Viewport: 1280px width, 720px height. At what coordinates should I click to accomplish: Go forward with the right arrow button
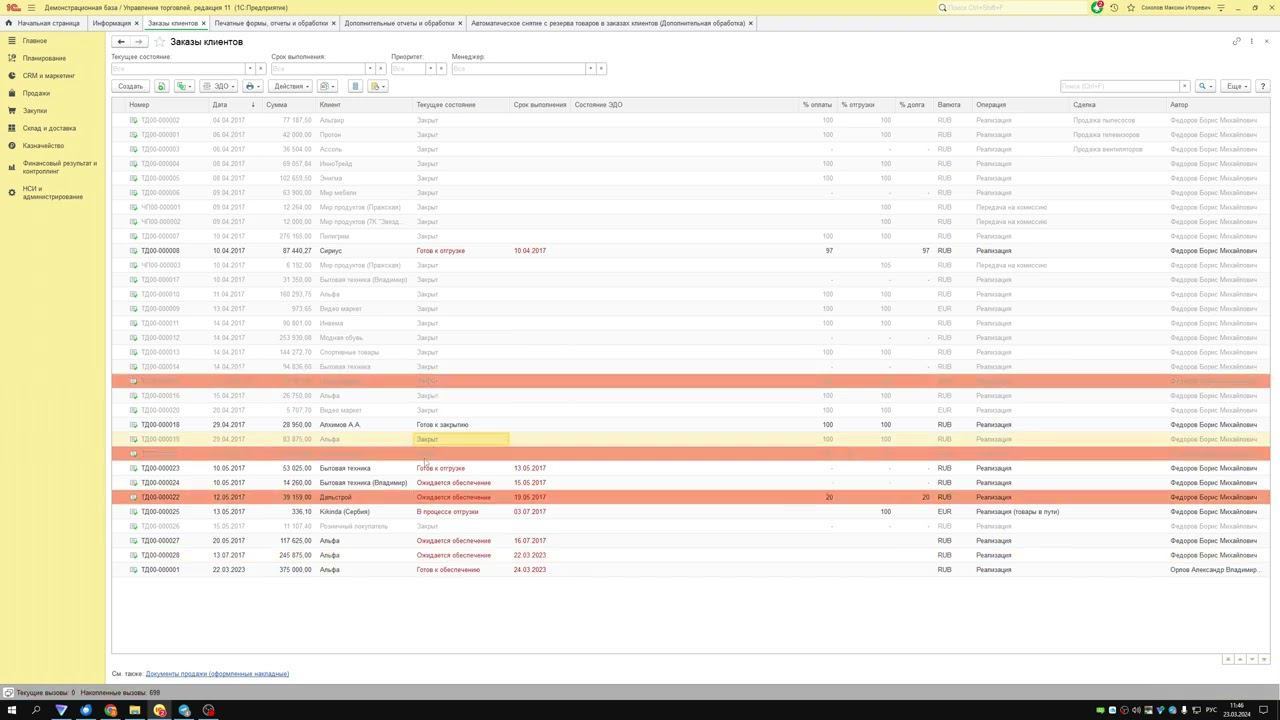[x=139, y=42]
